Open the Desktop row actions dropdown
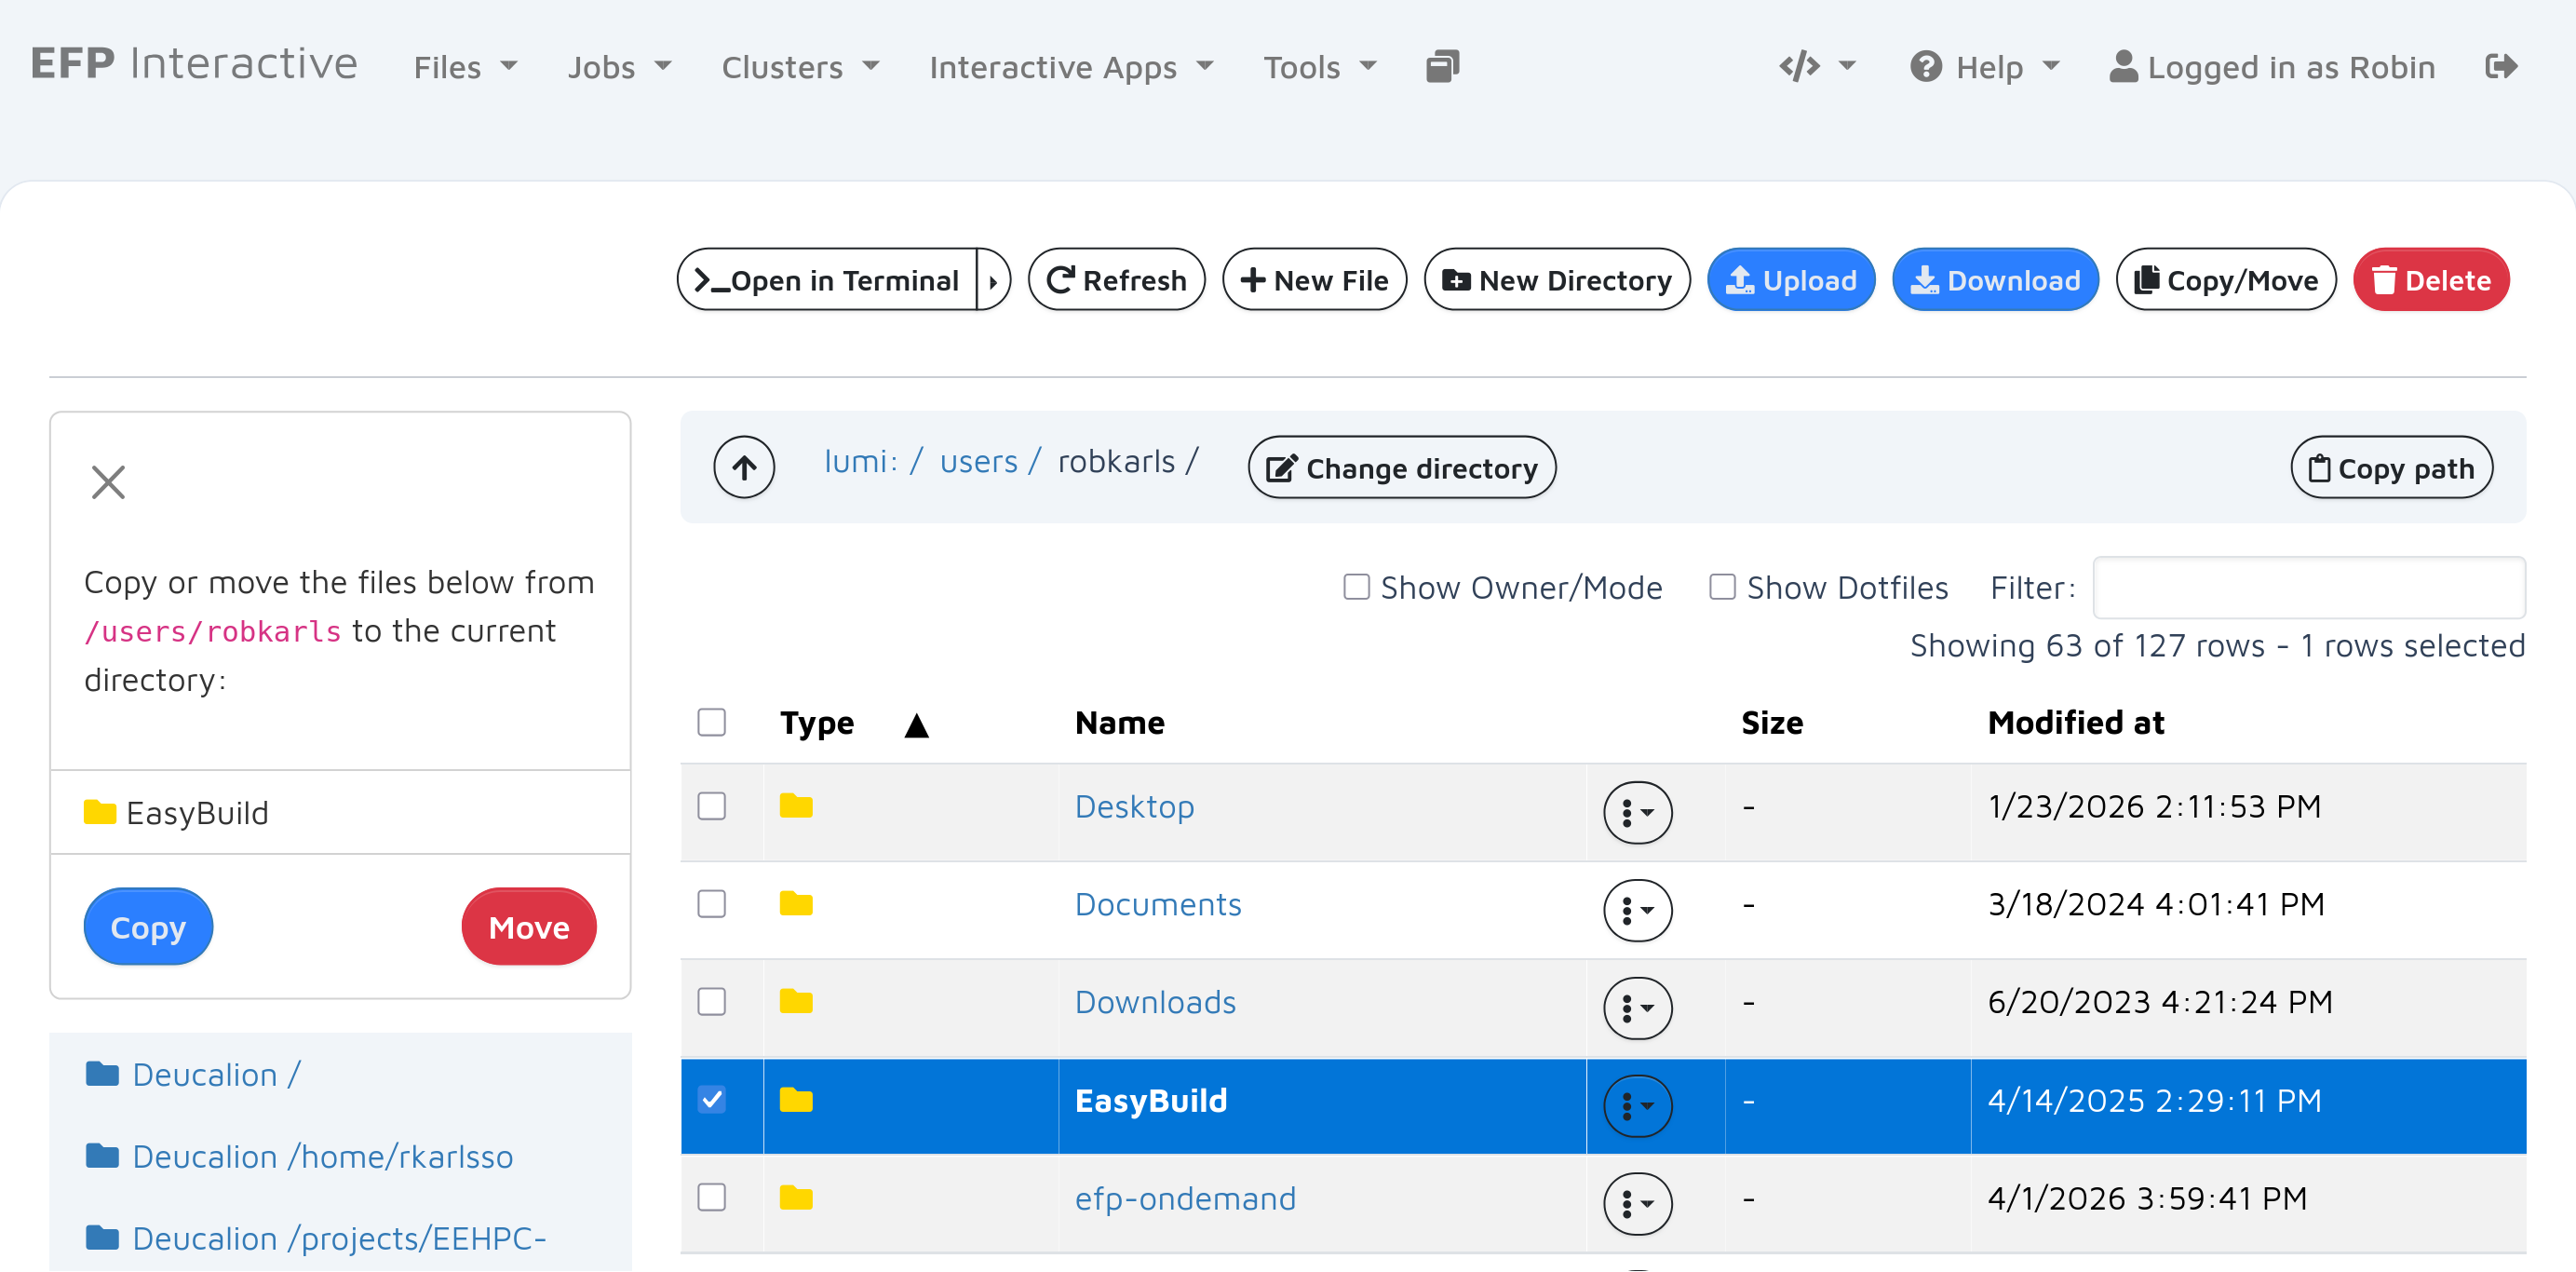The width and height of the screenshot is (2576, 1272). (1637, 812)
